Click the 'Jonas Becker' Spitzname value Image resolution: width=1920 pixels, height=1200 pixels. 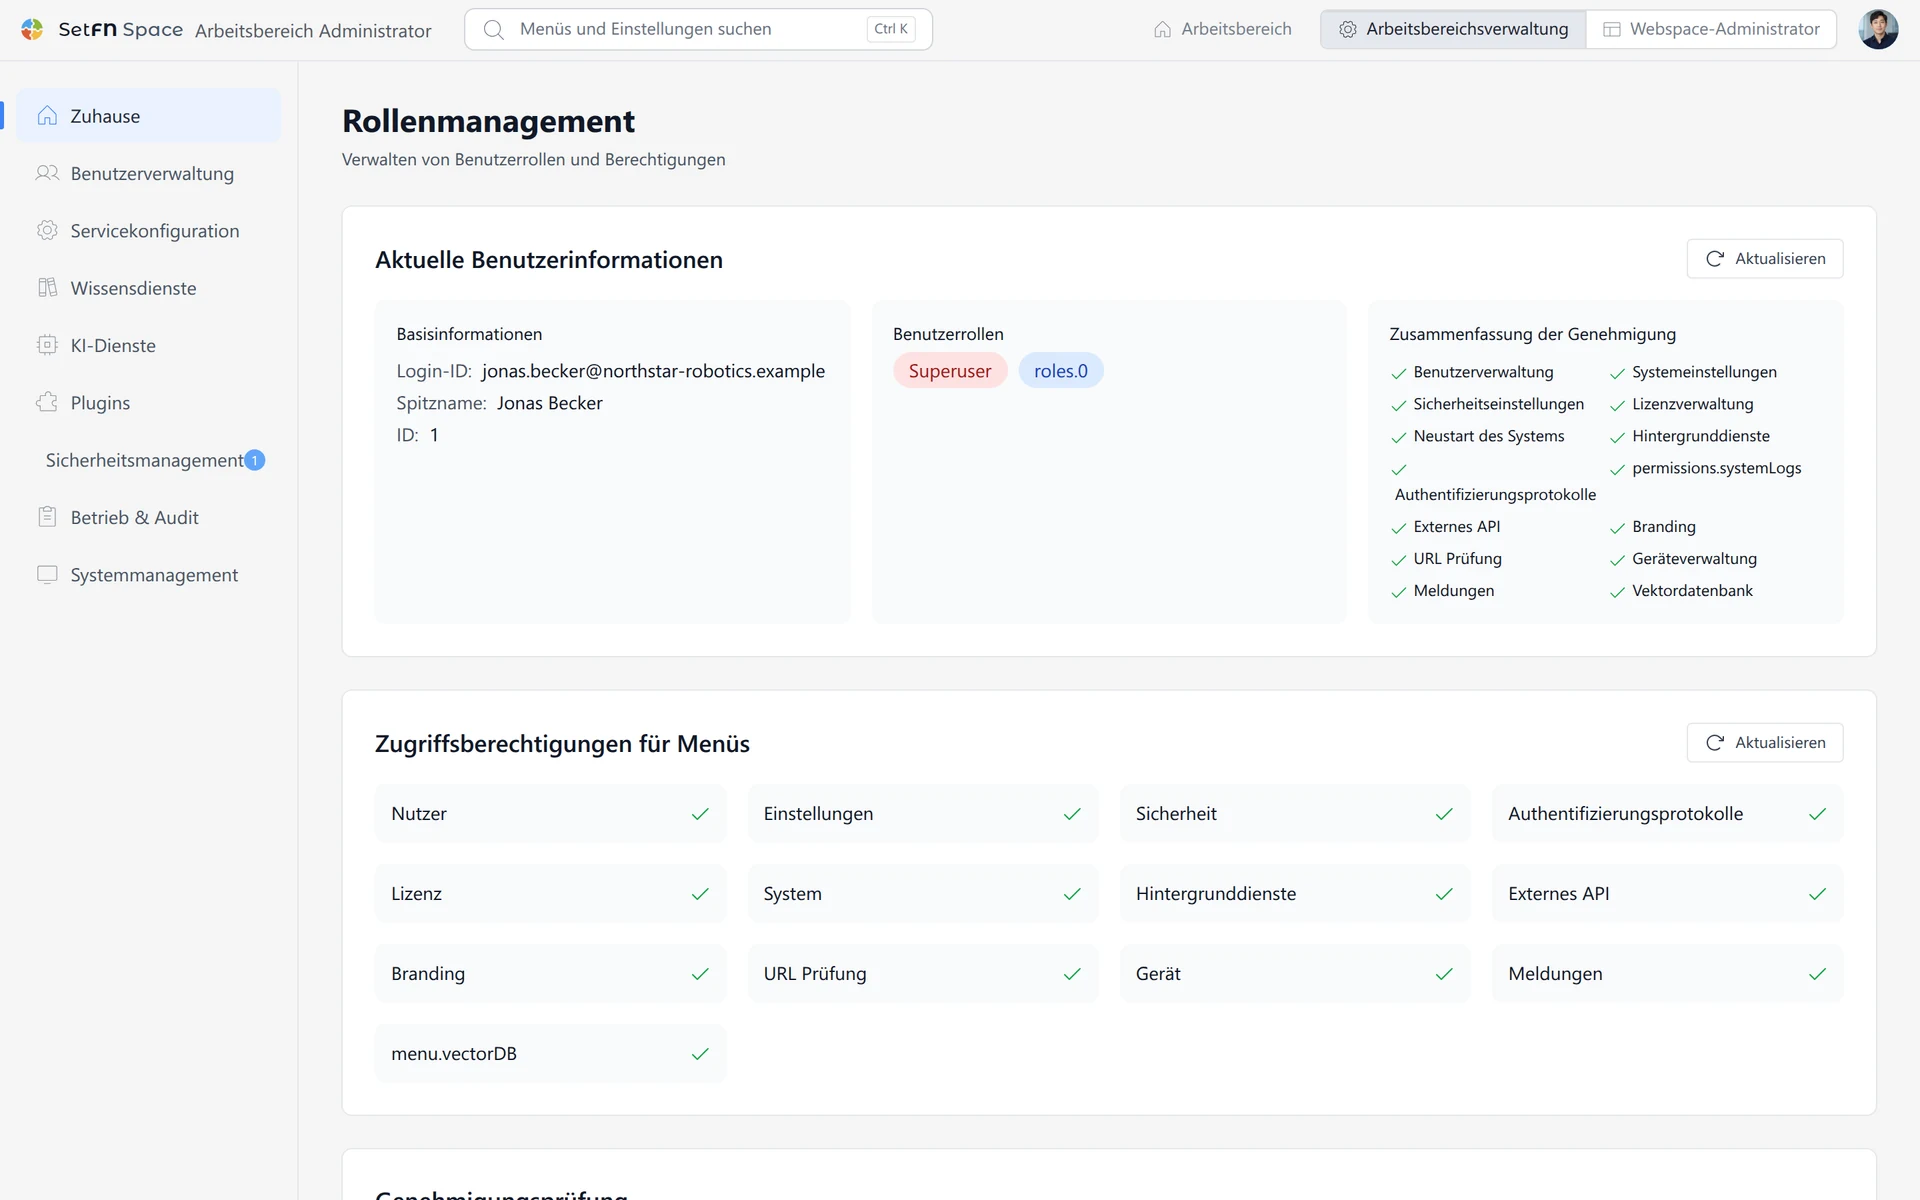click(550, 403)
